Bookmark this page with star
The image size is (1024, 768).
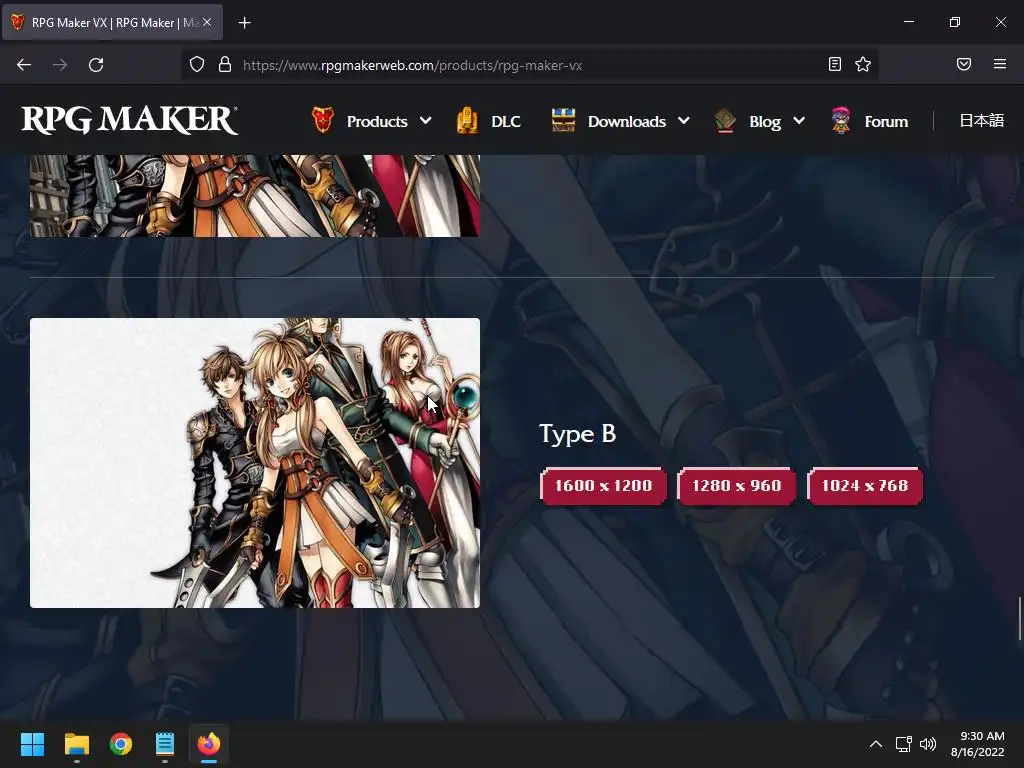pyautogui.click(x=863, y=65)
